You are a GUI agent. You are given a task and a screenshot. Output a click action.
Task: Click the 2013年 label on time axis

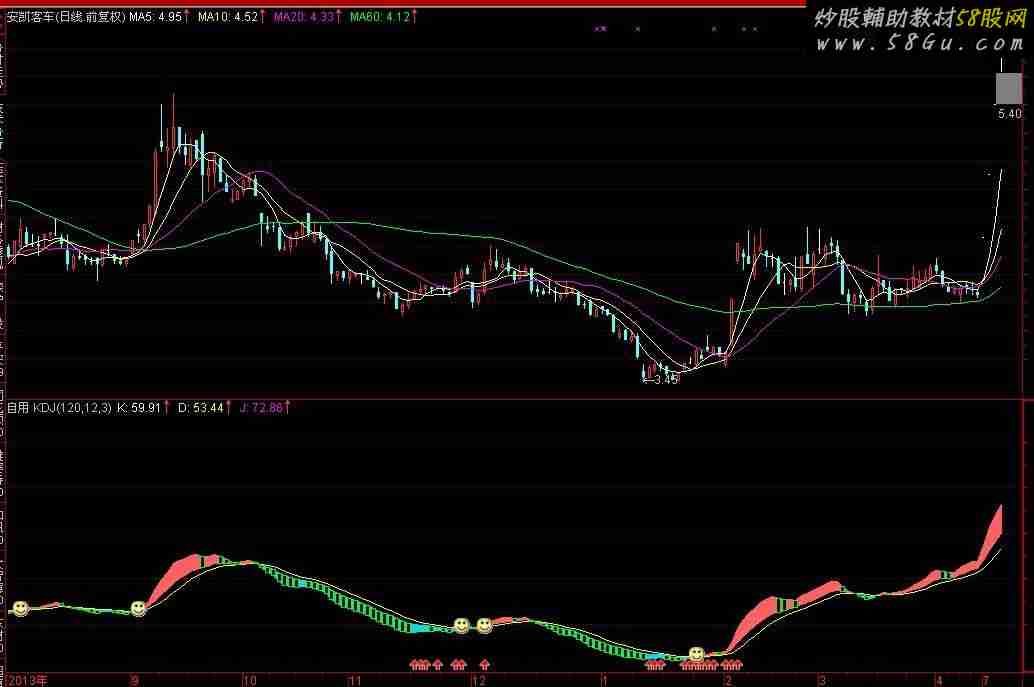[27, 680]
